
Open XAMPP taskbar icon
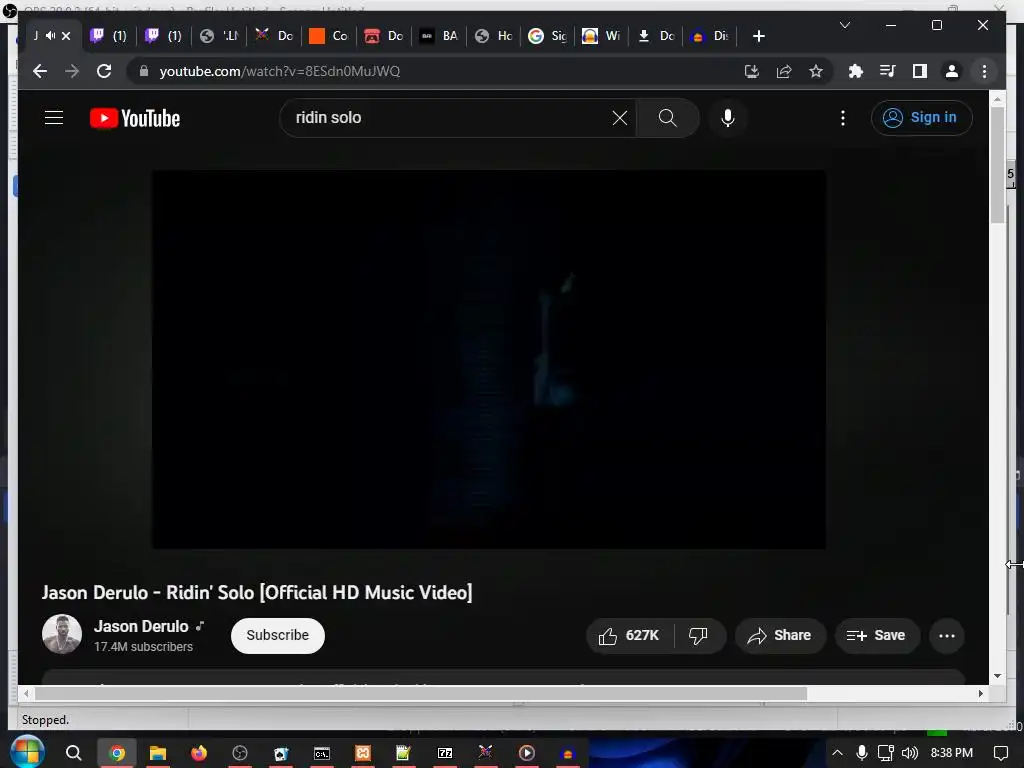coord(362,753)
